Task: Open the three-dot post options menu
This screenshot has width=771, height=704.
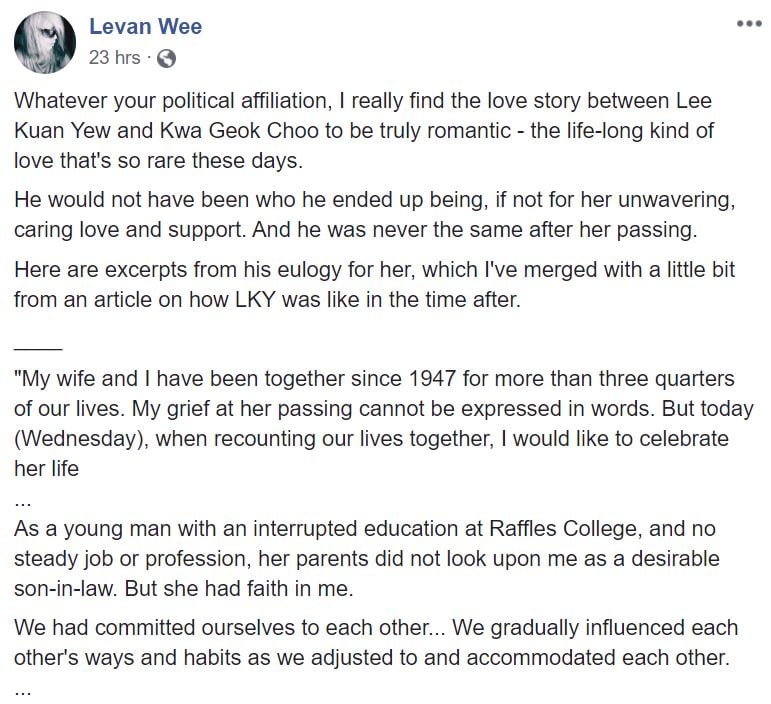Action: (x=748, y=24)
